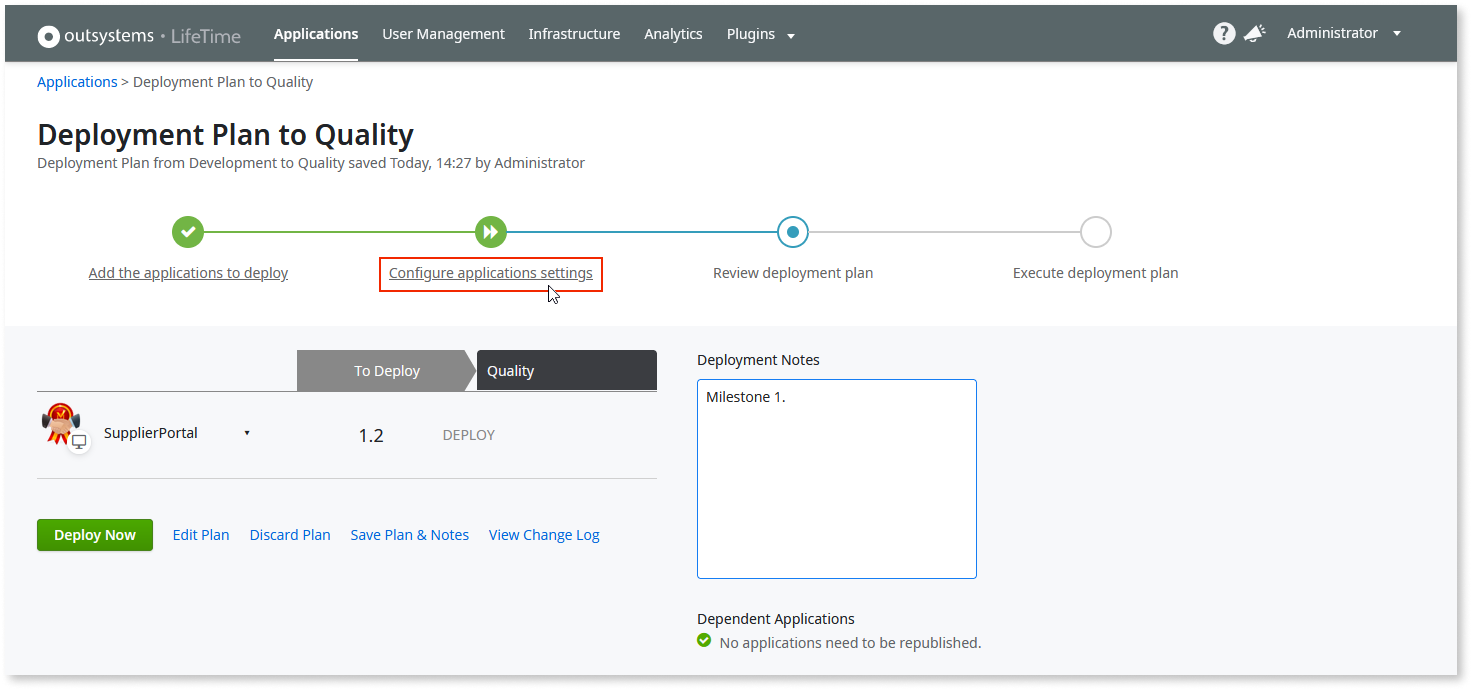Switch to the Applications navigation tab
The image size is (1472, 690).
click(x=316, y=33)
